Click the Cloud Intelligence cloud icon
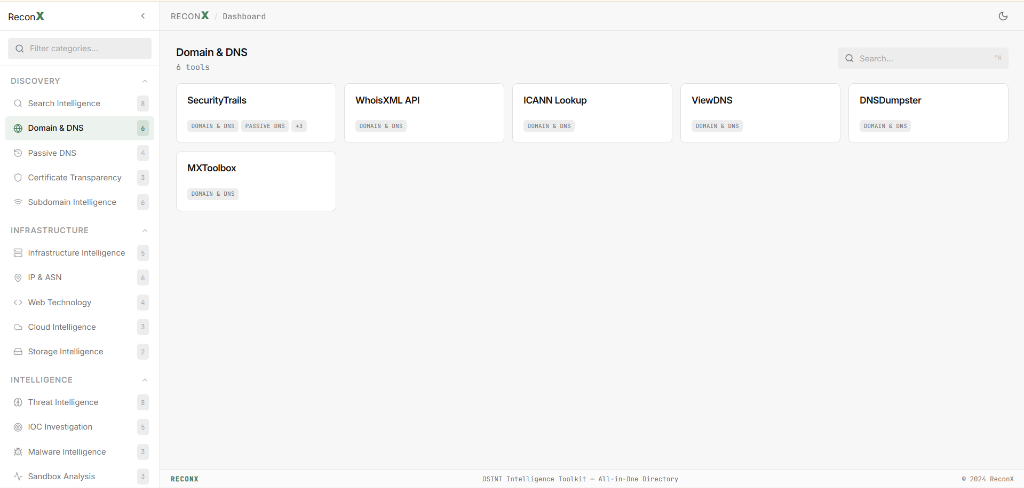The height and width of the screenshot is (488, 1024). (18, 327)
